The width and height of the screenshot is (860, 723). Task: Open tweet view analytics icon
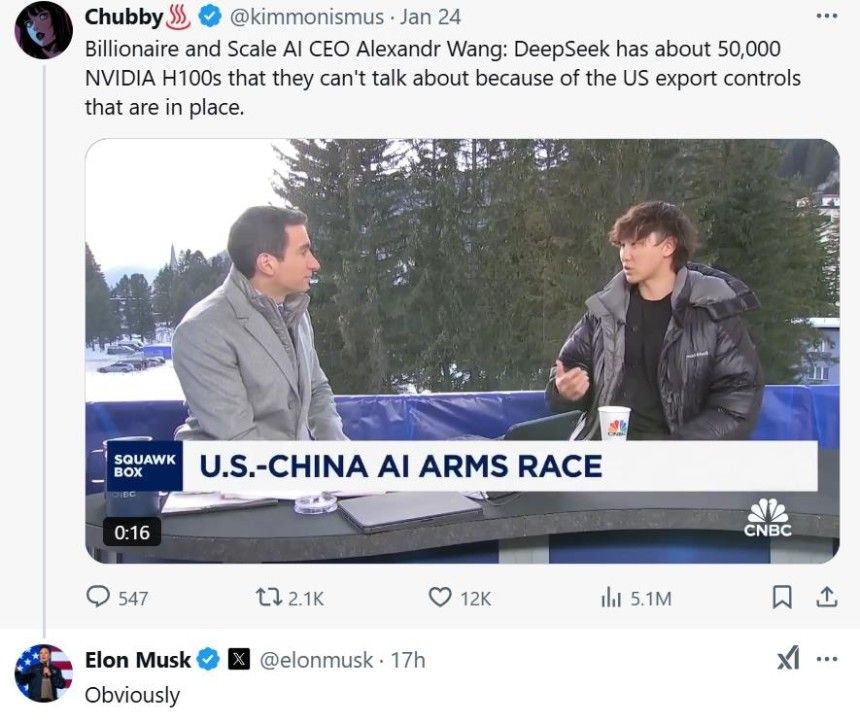(611, 597)
